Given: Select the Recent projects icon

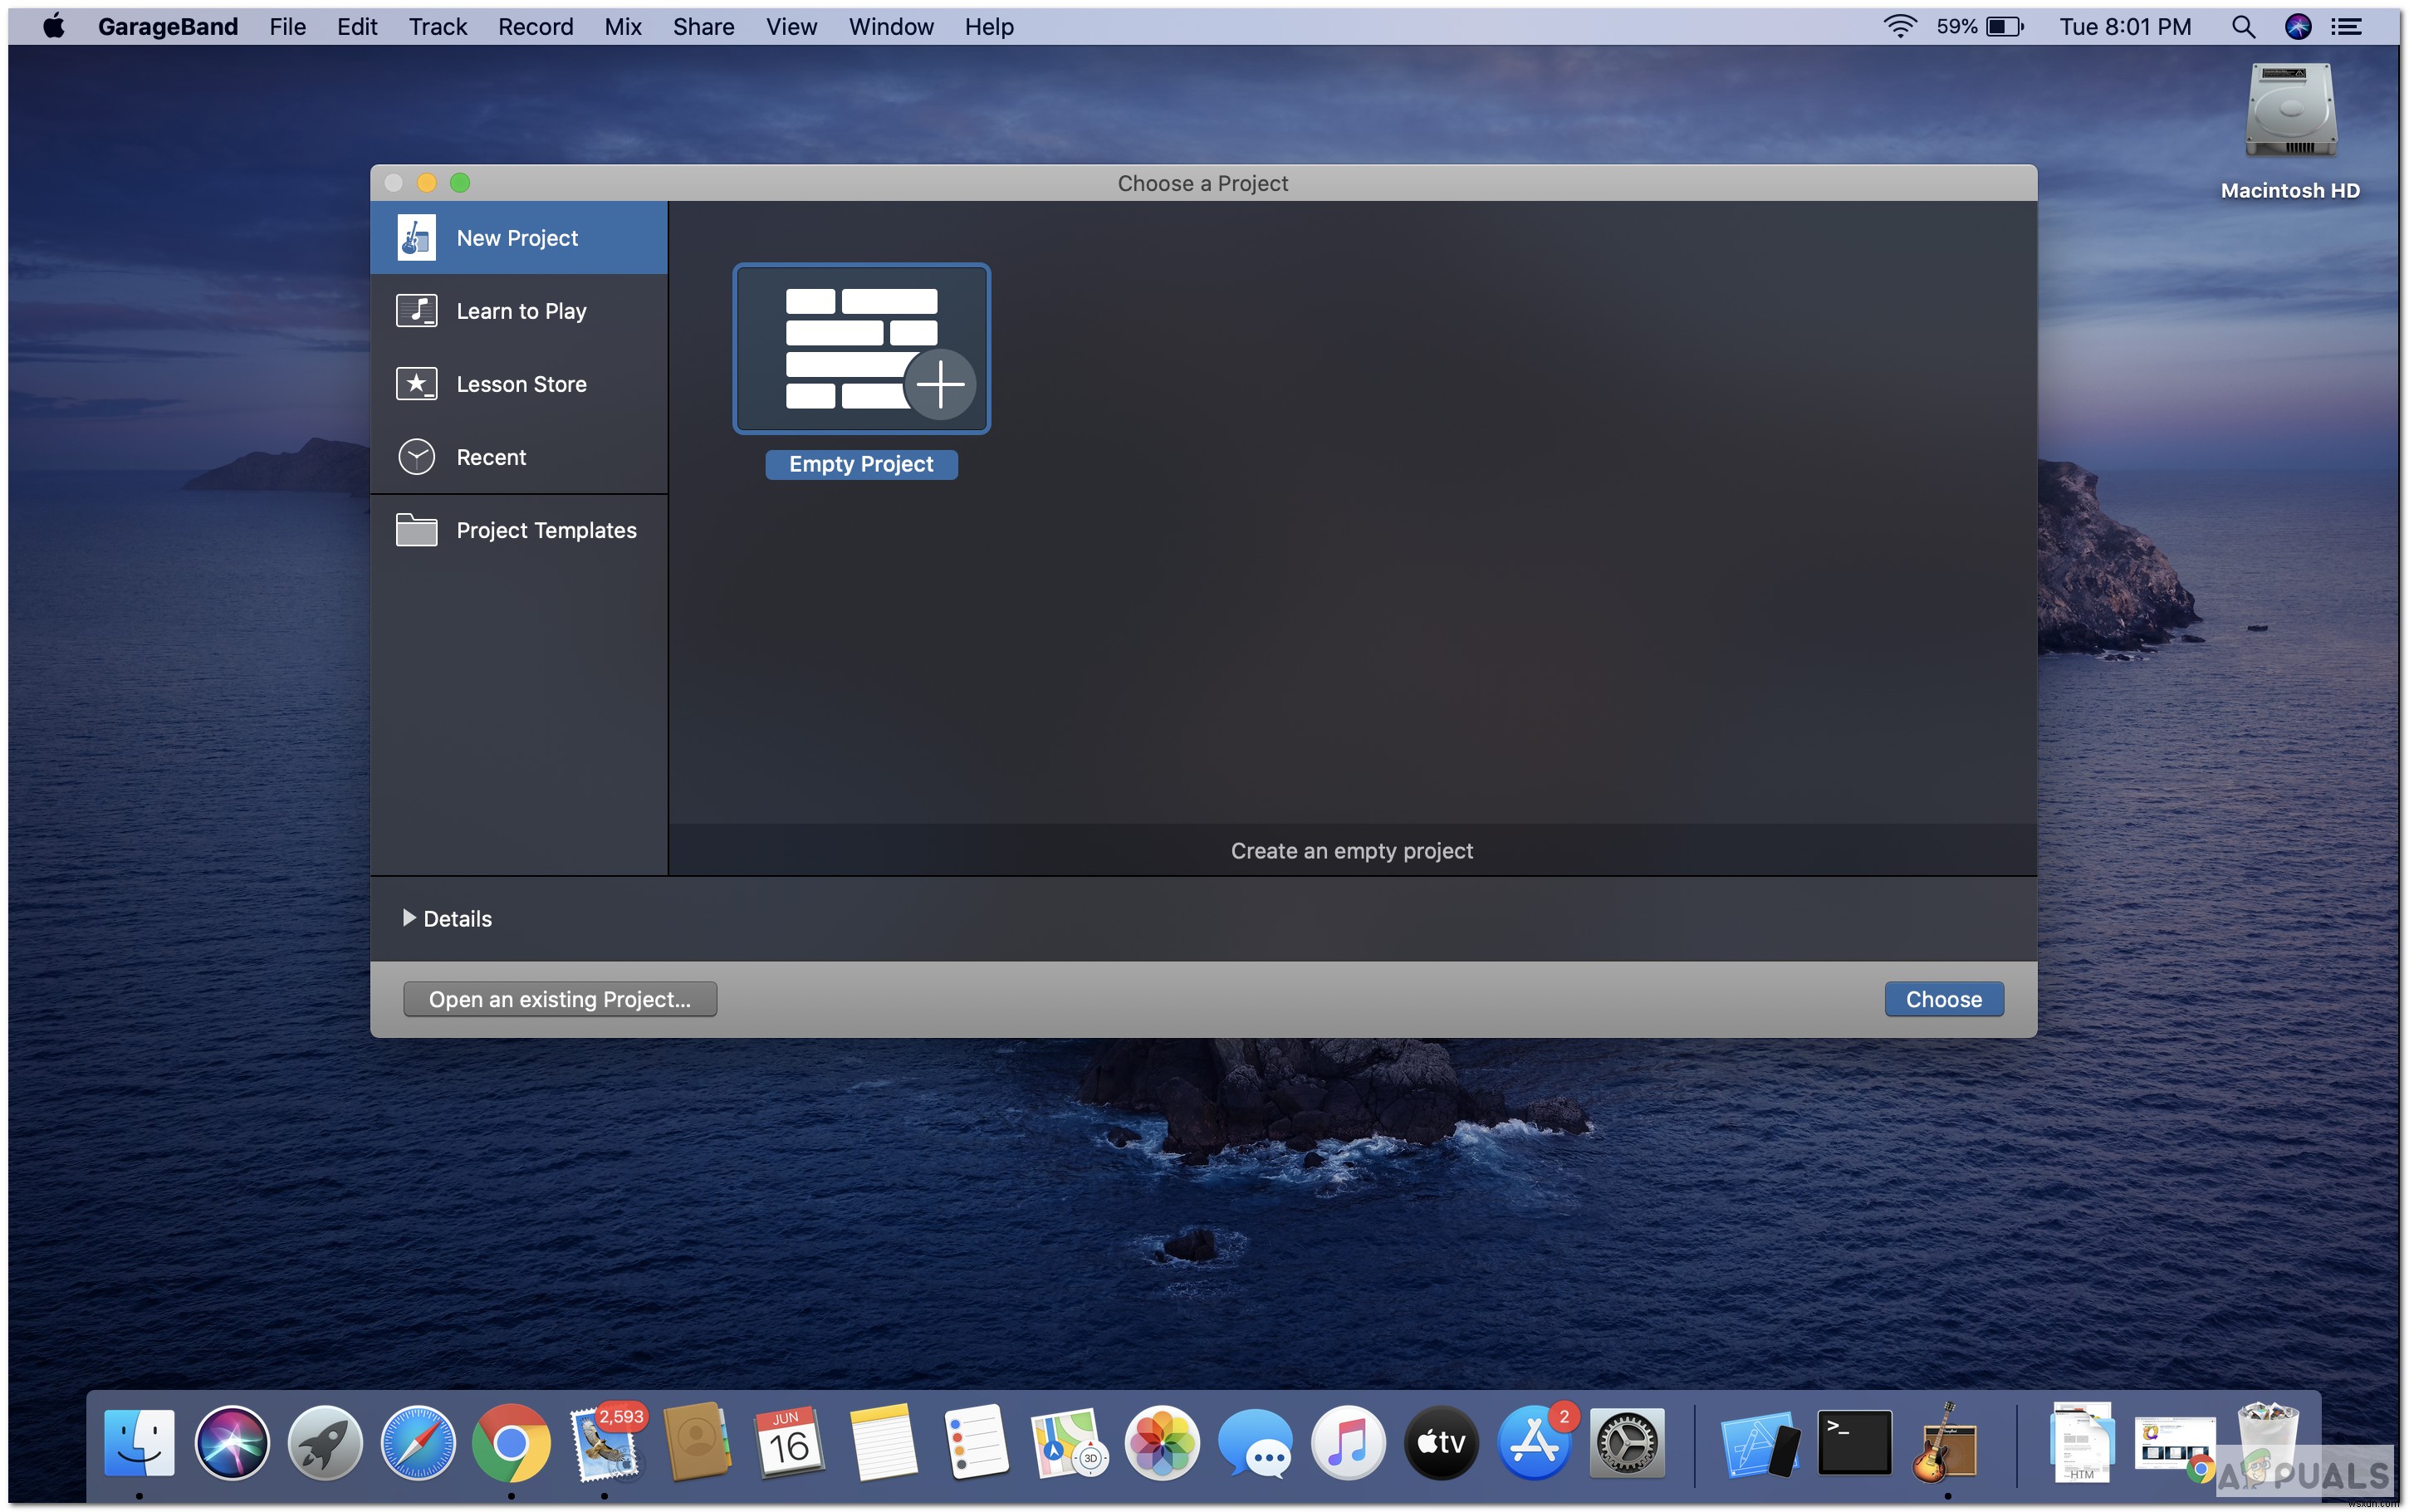Looking at the screenshot, I should 418,457.
